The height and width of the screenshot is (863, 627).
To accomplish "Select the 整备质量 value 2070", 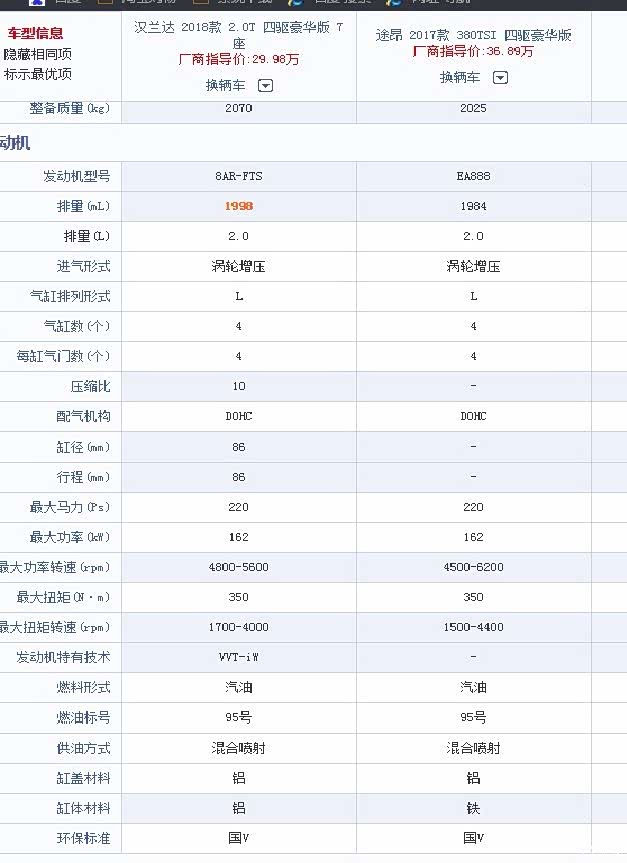I will 238,108.
